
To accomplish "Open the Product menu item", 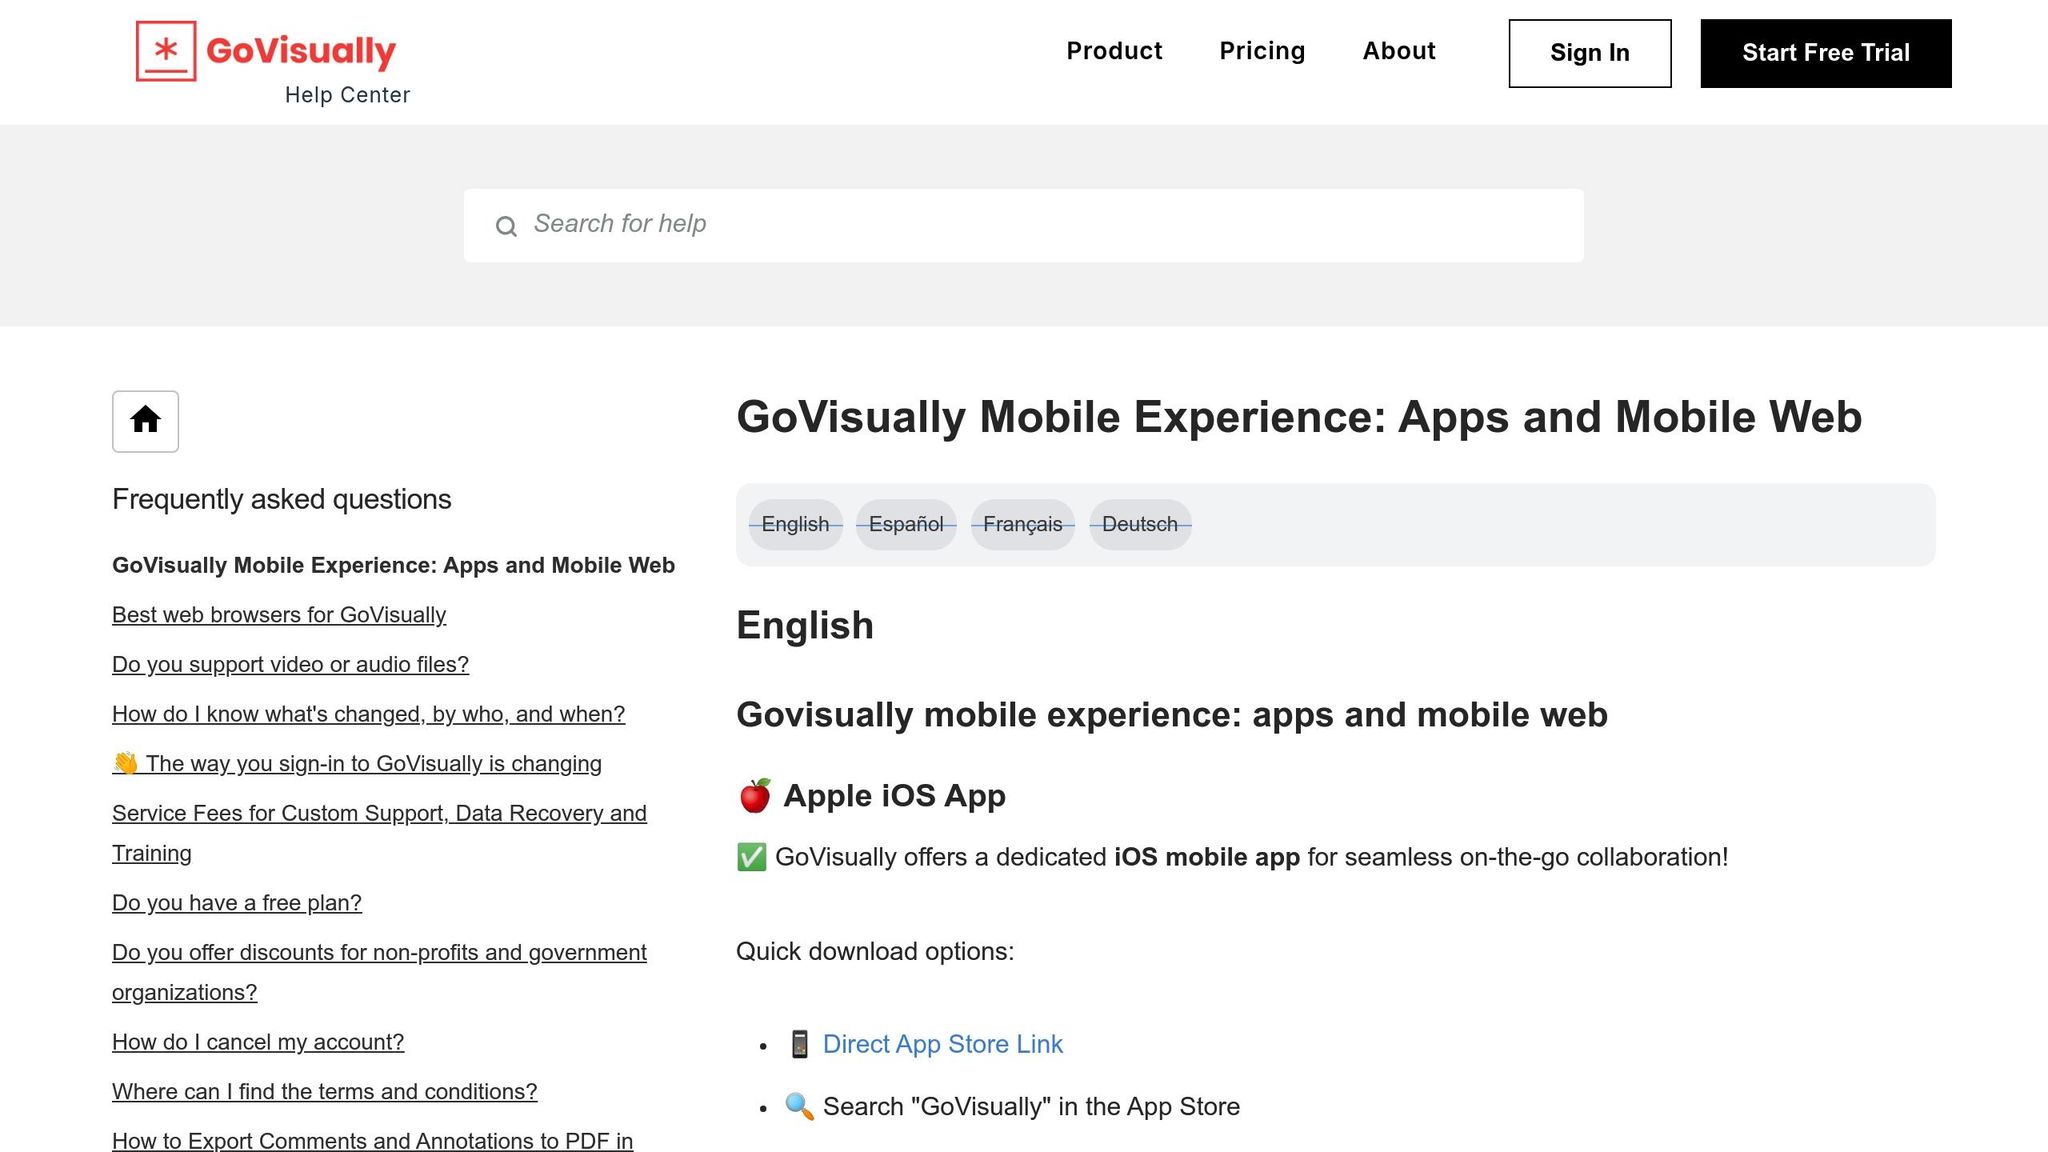I will click(x=1114, y=51).
